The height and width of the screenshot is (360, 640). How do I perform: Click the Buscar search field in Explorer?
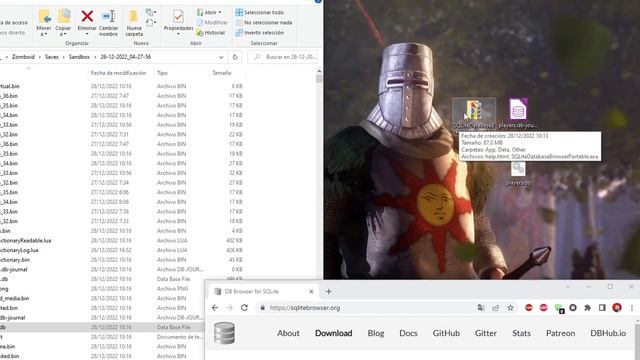pos(283,57)
